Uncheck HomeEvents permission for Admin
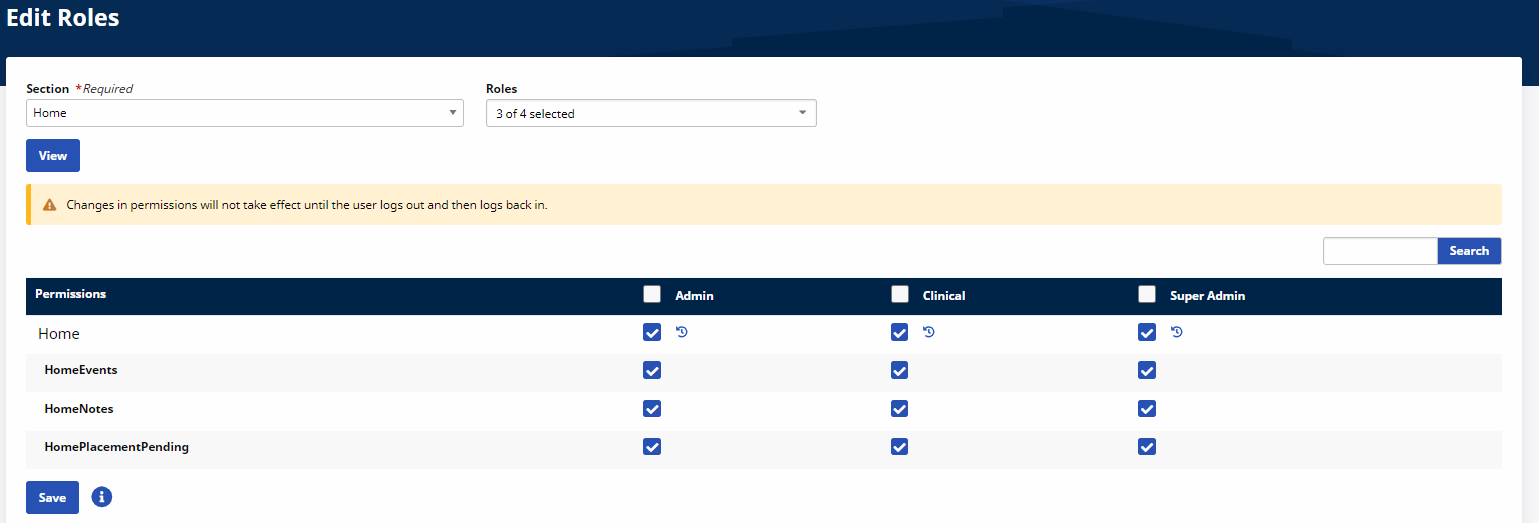Viewport: 1539px width, 523px height. (x=652, y=370)
